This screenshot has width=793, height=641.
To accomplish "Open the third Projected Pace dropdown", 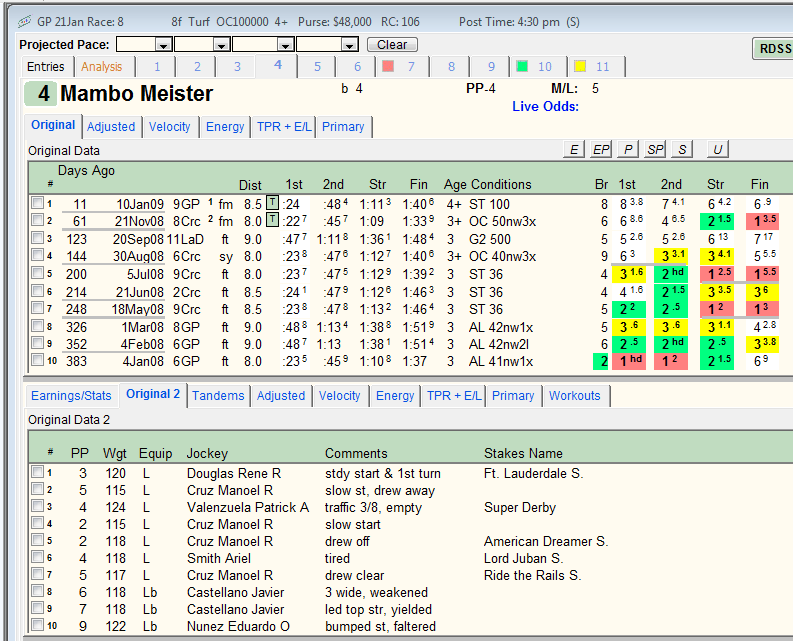I will 285,45.
